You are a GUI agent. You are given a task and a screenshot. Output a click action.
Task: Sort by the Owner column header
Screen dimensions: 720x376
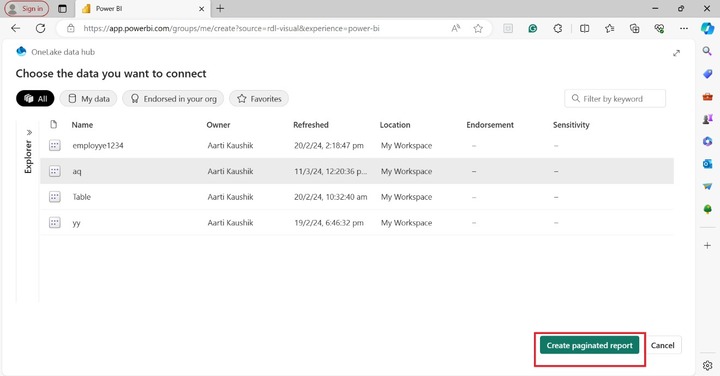[x=218, y=125]
